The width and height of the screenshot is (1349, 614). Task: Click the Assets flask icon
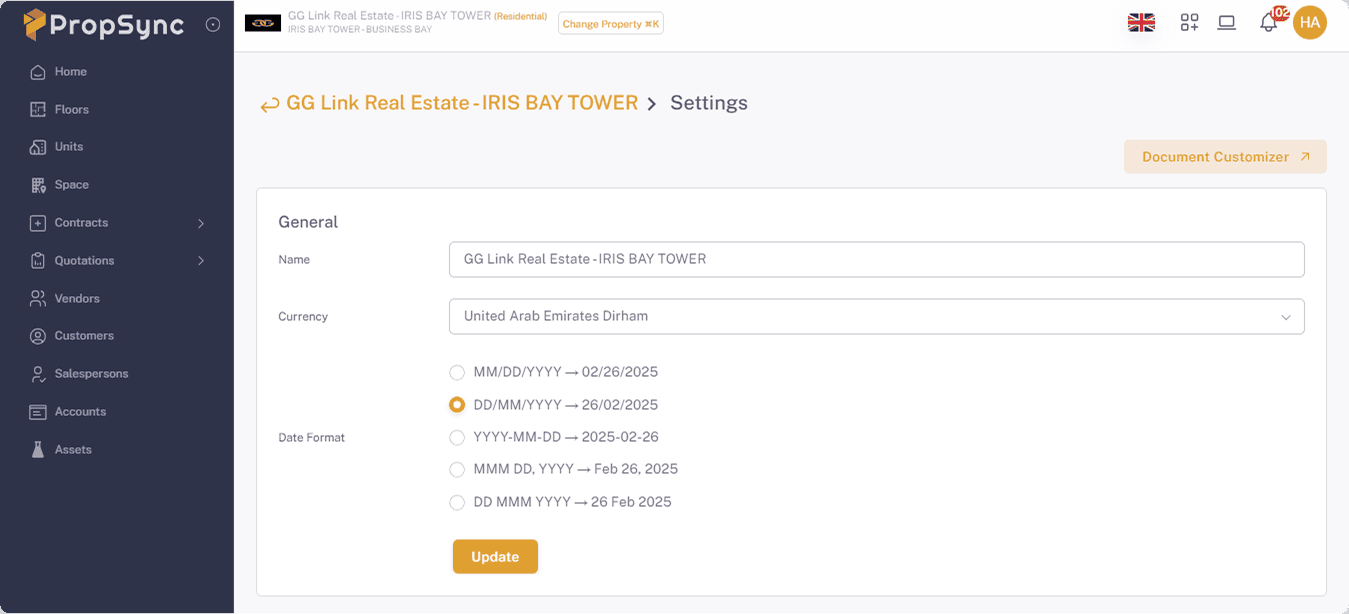pos(38,450)
